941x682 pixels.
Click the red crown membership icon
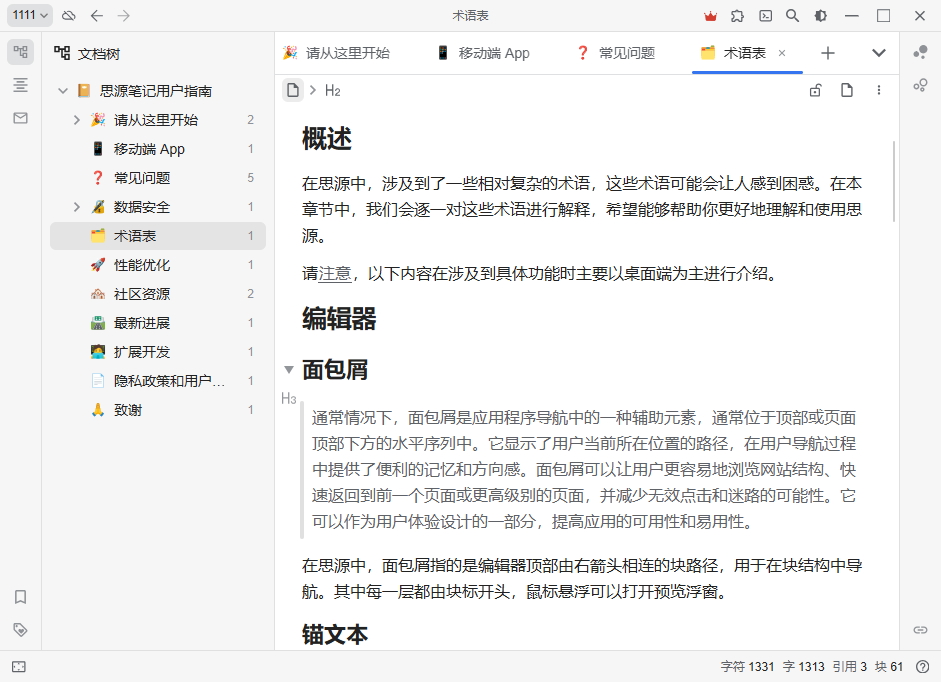pyautogui.click(x=711, y=16)
